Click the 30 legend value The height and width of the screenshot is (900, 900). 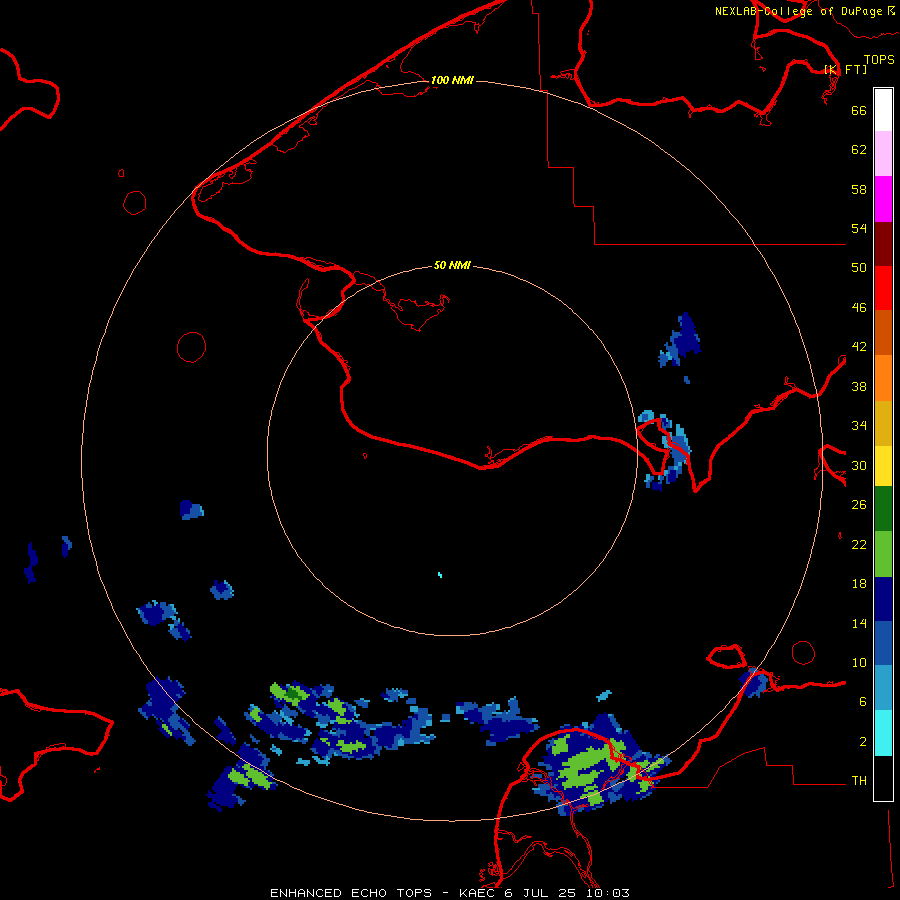point(859,465)
